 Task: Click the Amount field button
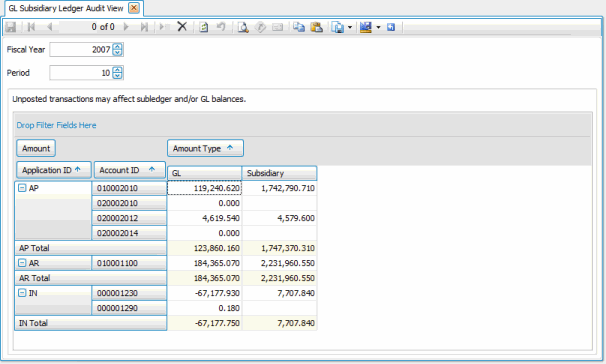pyautogui.click(x=36, y=148)
